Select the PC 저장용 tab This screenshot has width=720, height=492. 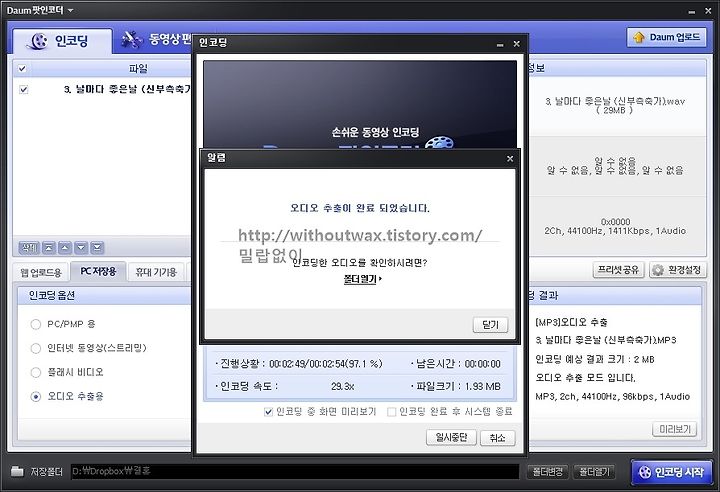98,271
